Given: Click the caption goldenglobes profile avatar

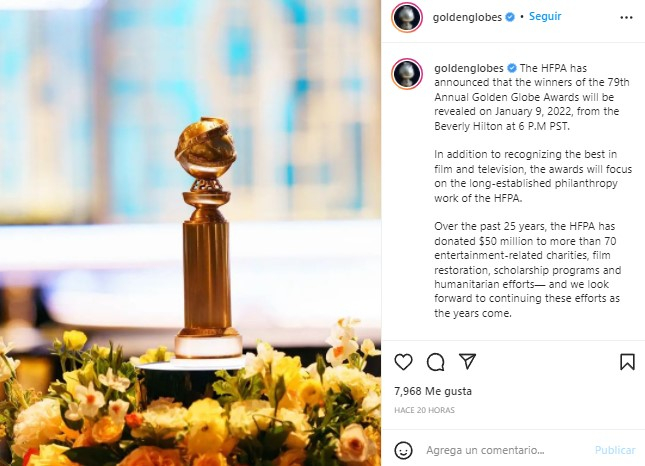Looking at the screenshot, I should click(x=407, y=74).
